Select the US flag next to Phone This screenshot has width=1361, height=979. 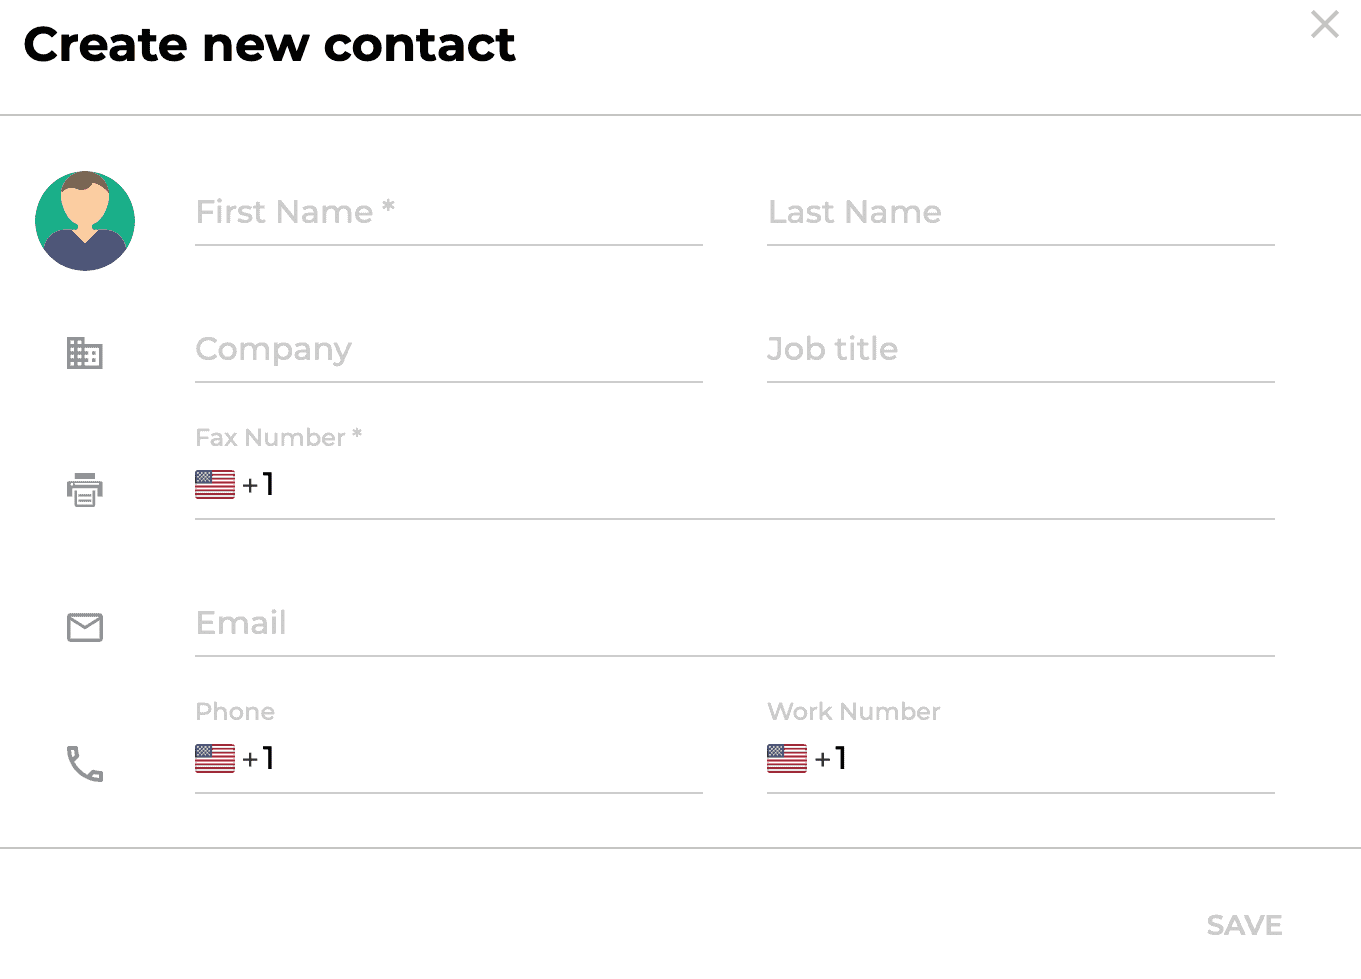(x=214, y=758)
